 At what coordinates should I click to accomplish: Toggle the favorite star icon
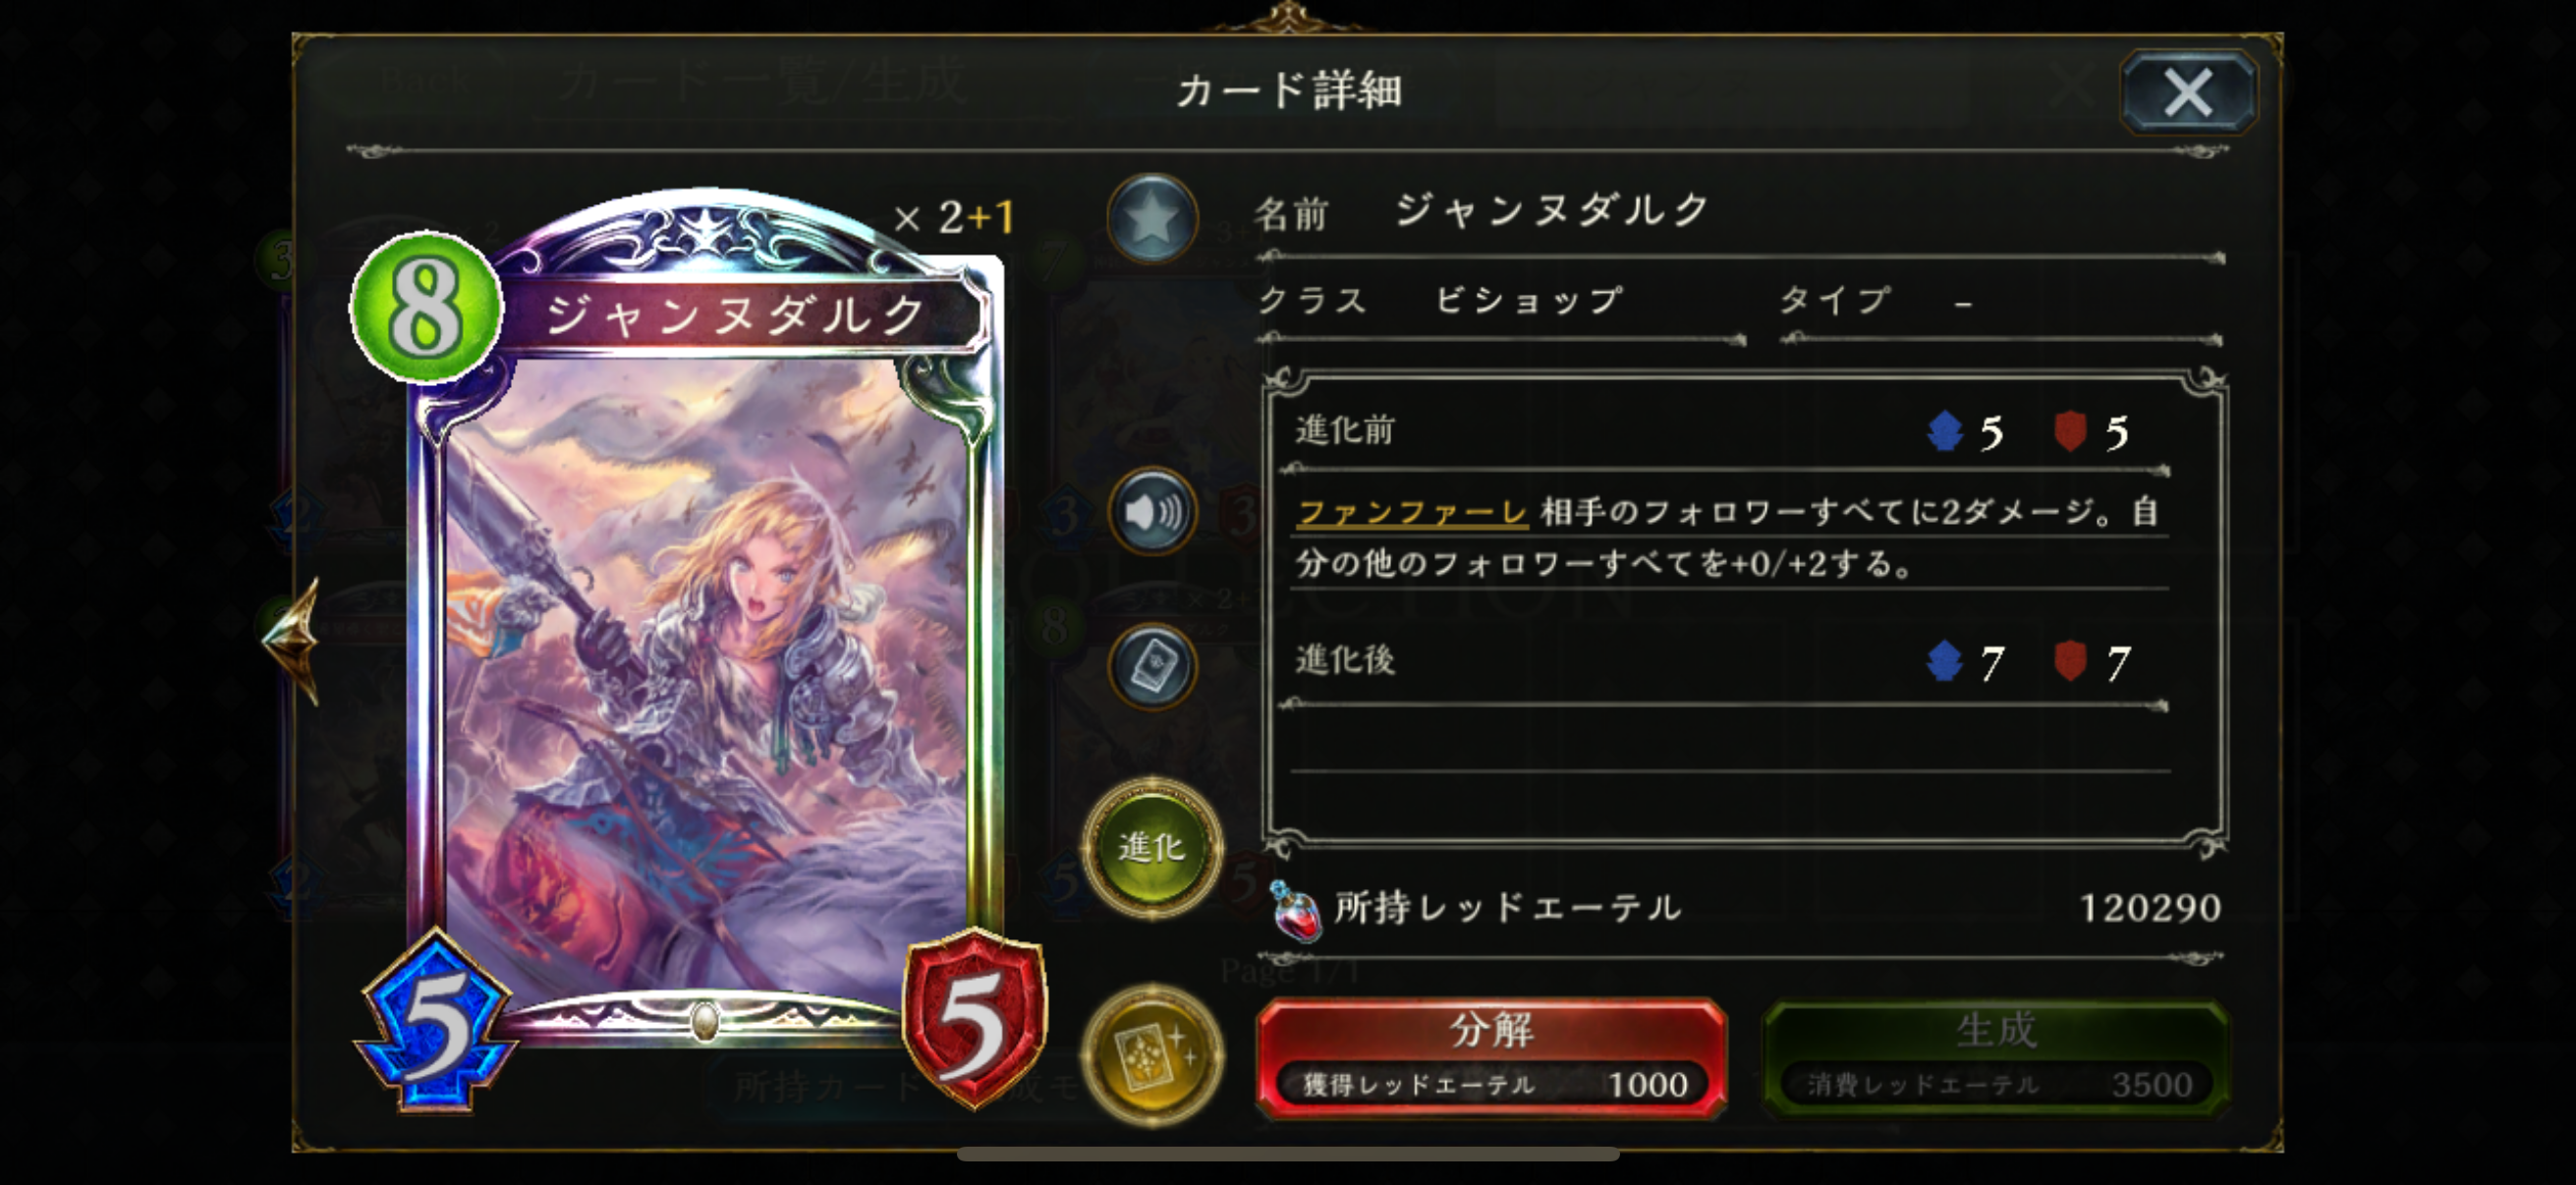pyautogui.click(x=1152, y=218)
